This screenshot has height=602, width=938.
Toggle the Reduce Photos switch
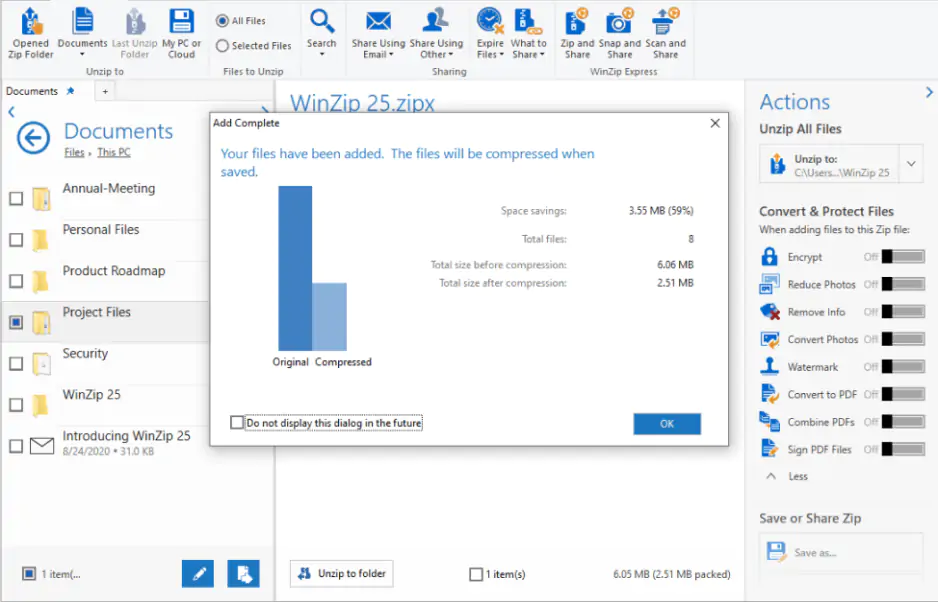point(903,284)
